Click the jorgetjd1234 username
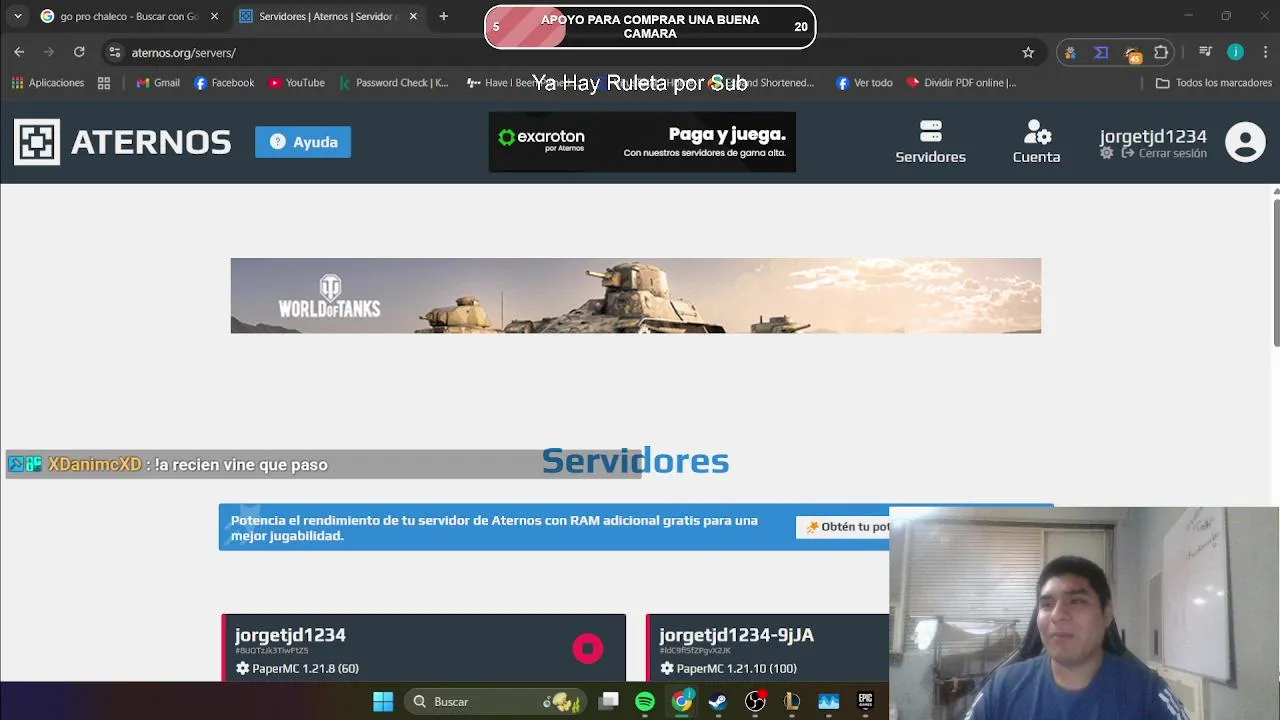The image size is (1280, 720). click(1153, 136)
